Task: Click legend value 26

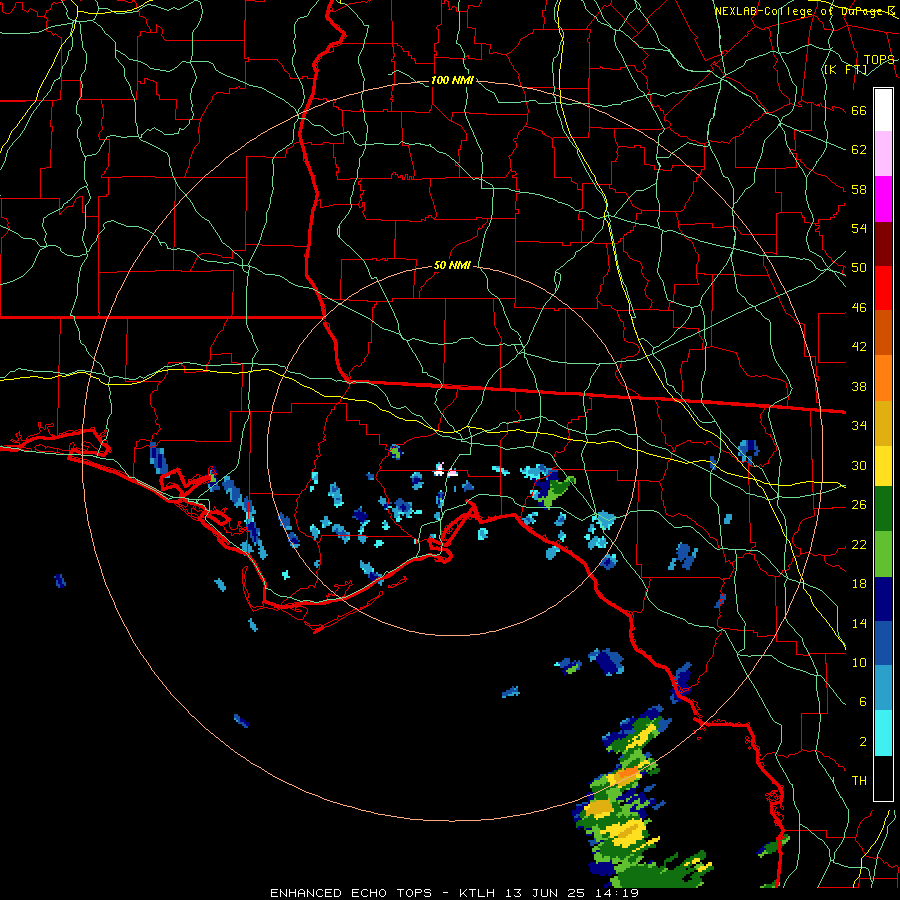Action: (x=859, y=505)
